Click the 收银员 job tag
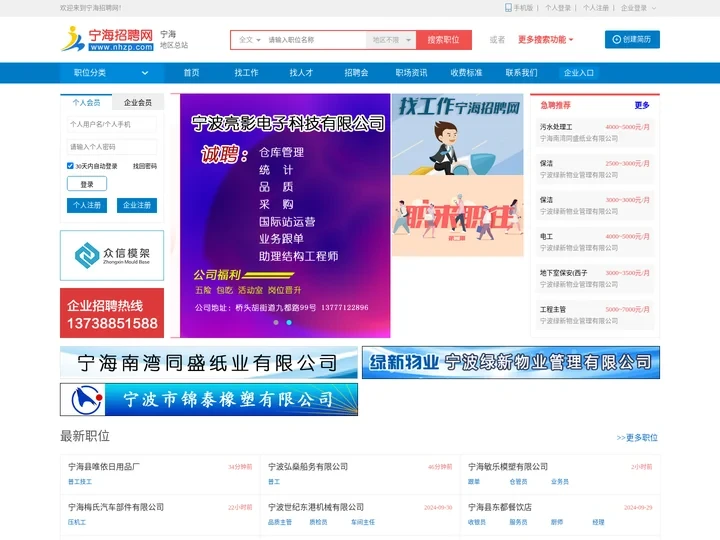 [477, 522]
